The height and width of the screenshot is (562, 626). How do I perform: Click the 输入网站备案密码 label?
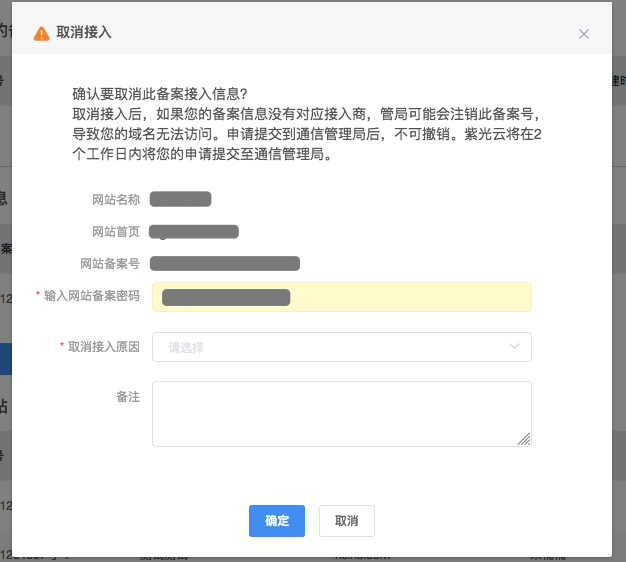pyautogui.click(x=92, y=297)
